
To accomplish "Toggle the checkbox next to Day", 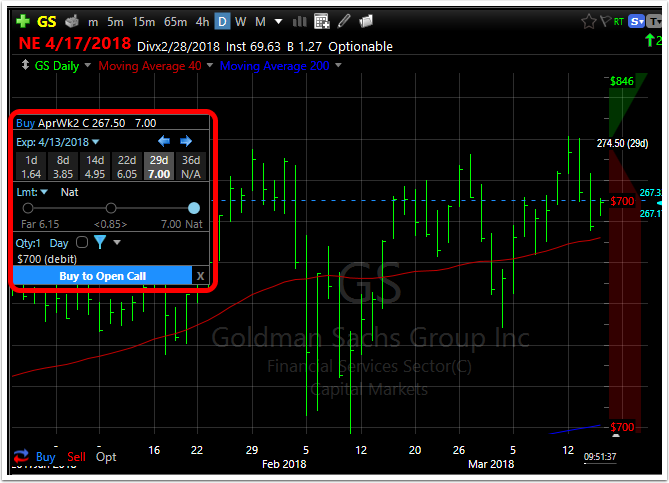I will (82, 242).
